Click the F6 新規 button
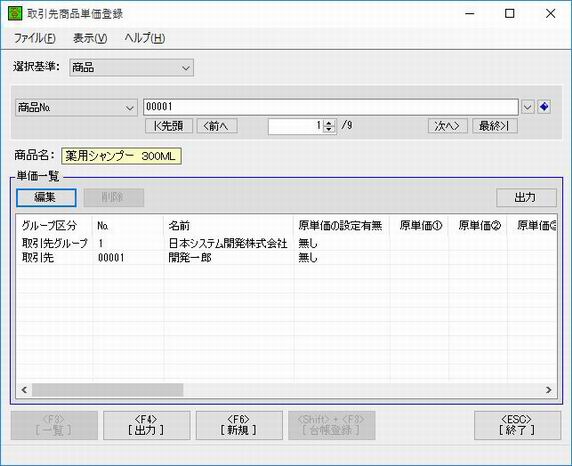572x466 pixels. coord(239,425)
